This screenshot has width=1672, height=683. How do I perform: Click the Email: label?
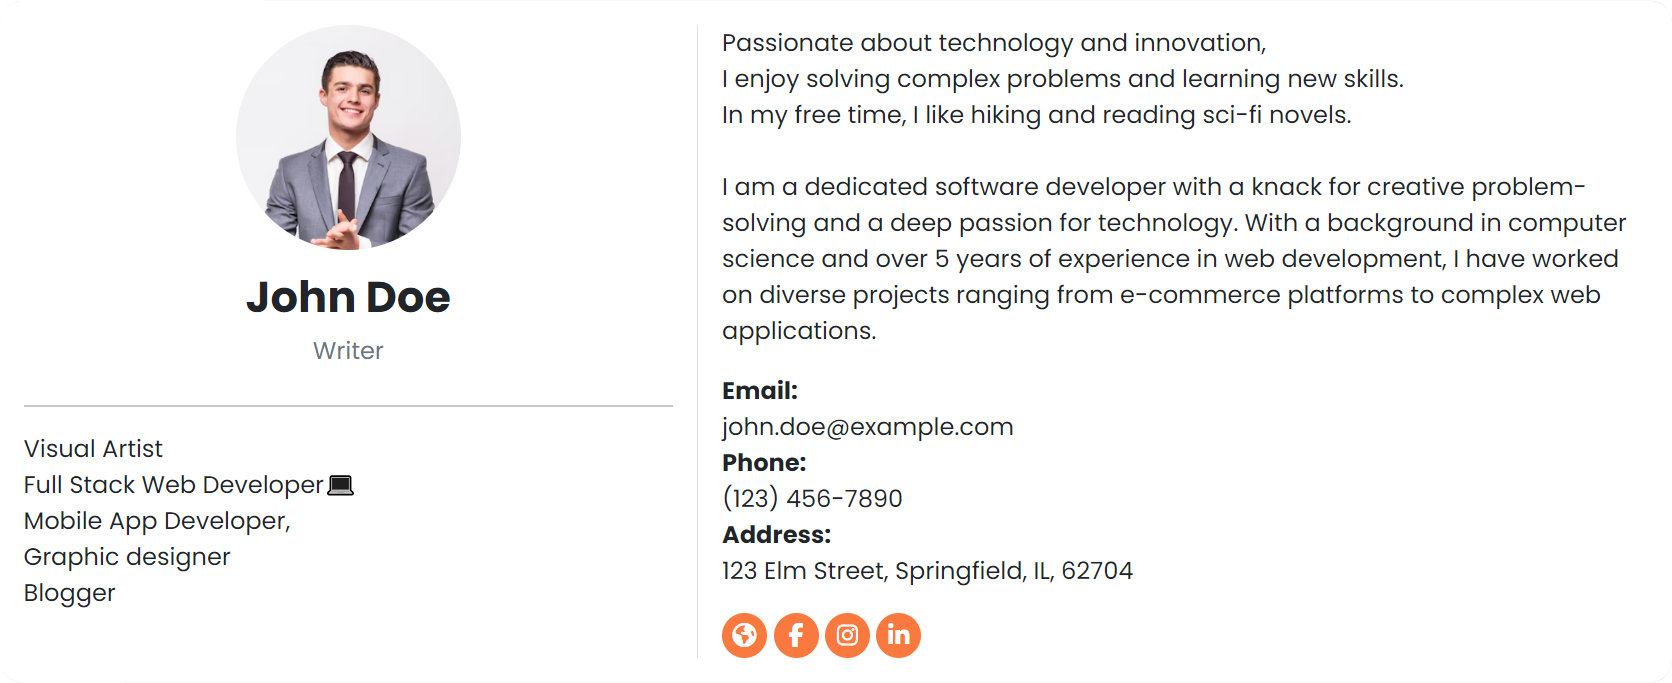[760, 391]
